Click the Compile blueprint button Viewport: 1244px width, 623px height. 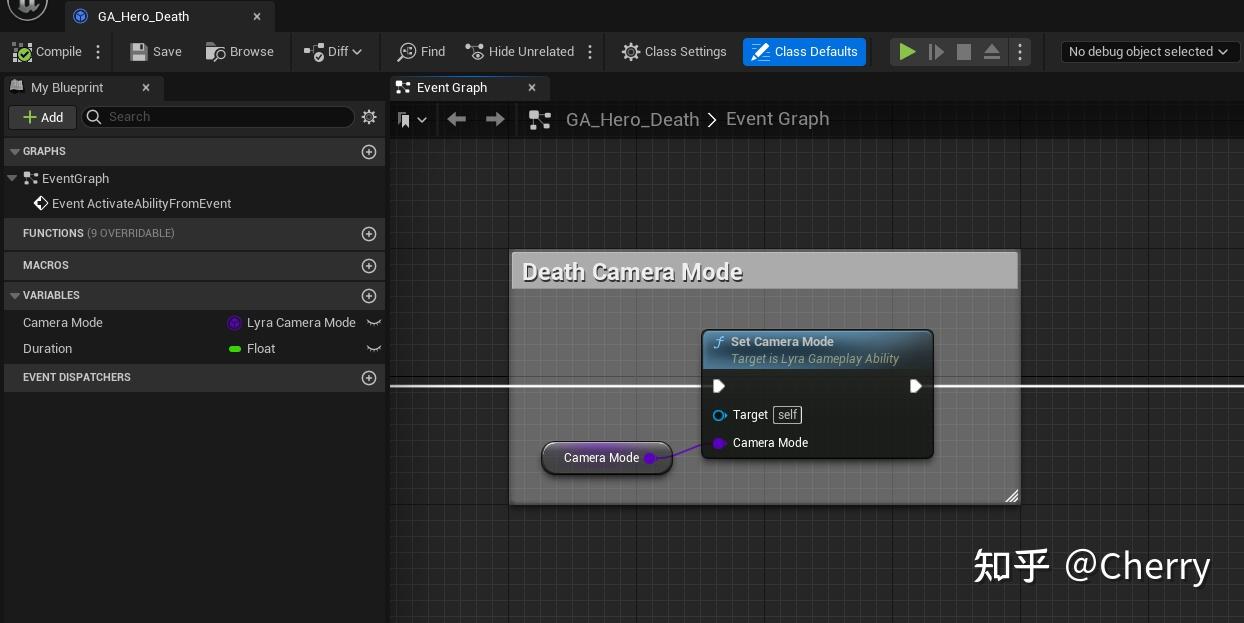[47, 52]
